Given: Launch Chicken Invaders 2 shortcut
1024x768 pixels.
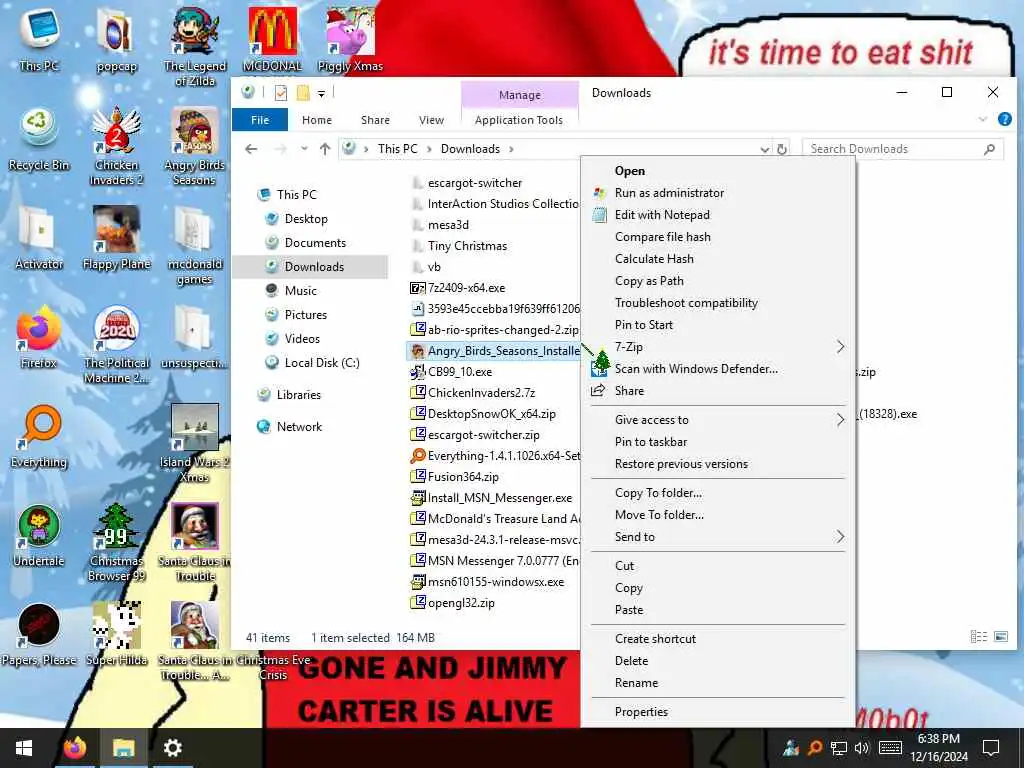Looking at the screenshot, I should [116, 146].
